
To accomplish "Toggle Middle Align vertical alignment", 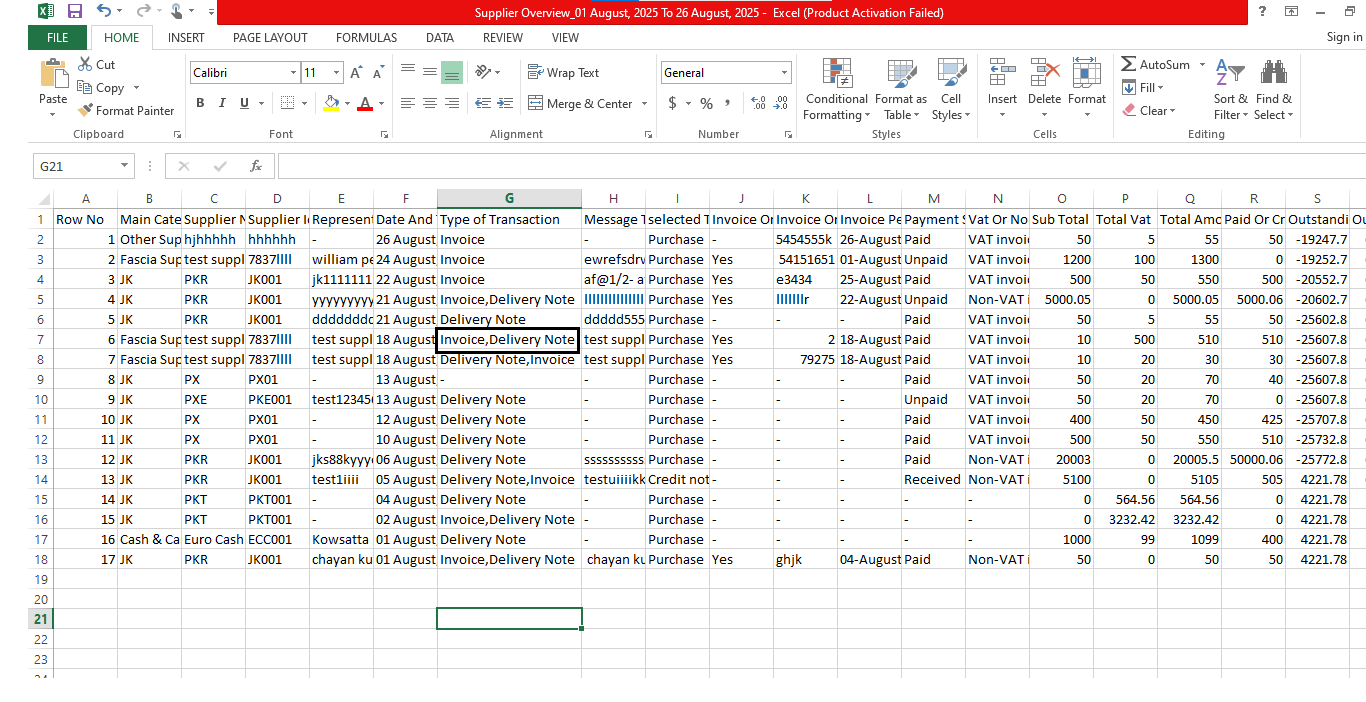I will click(x=429, y=72).
